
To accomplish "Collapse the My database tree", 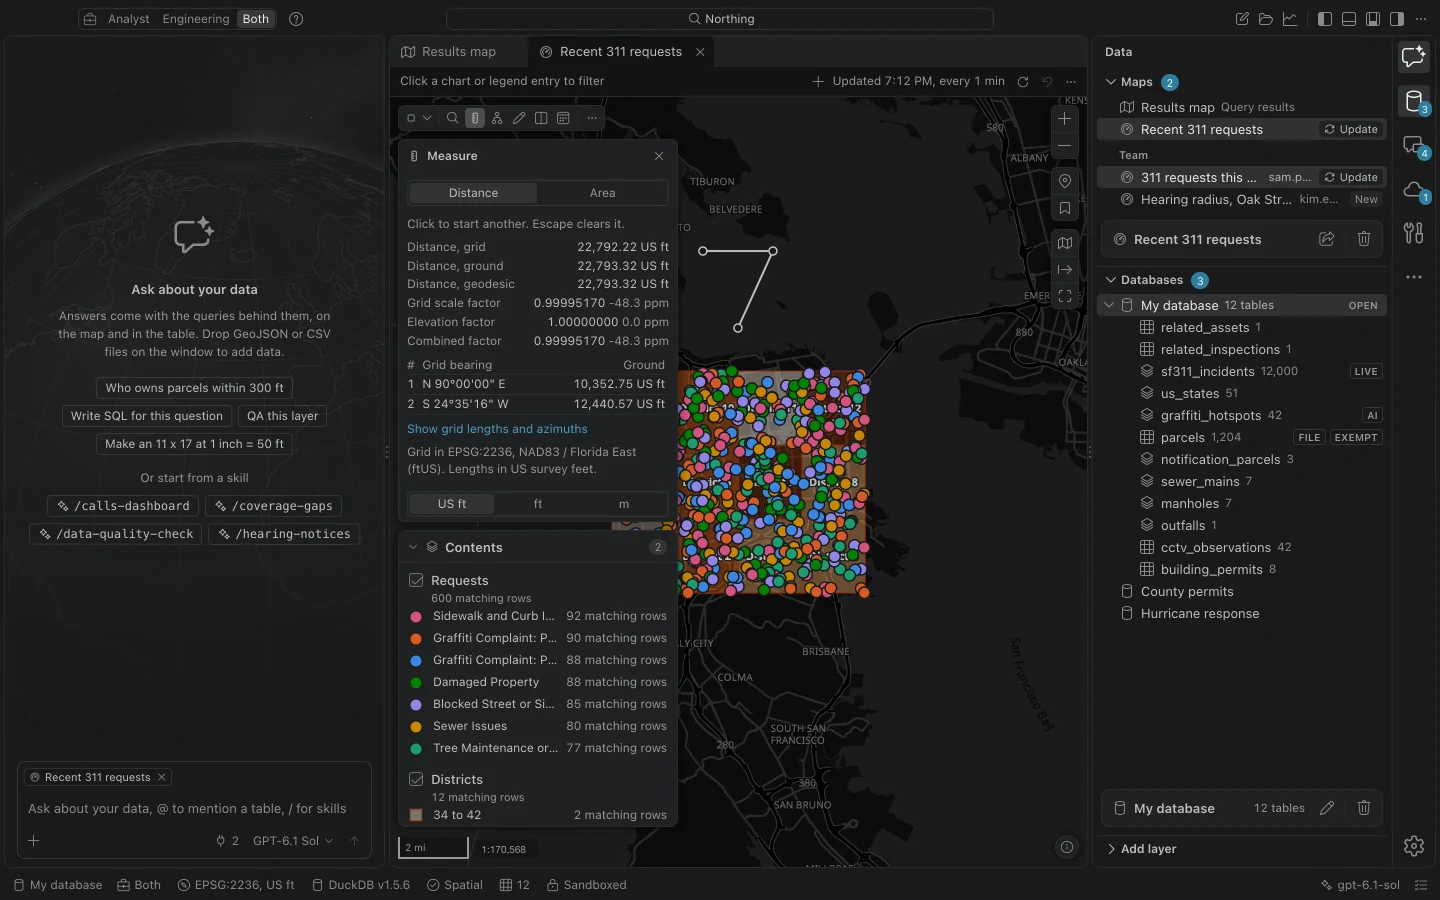I will [x=1109, y=305].
